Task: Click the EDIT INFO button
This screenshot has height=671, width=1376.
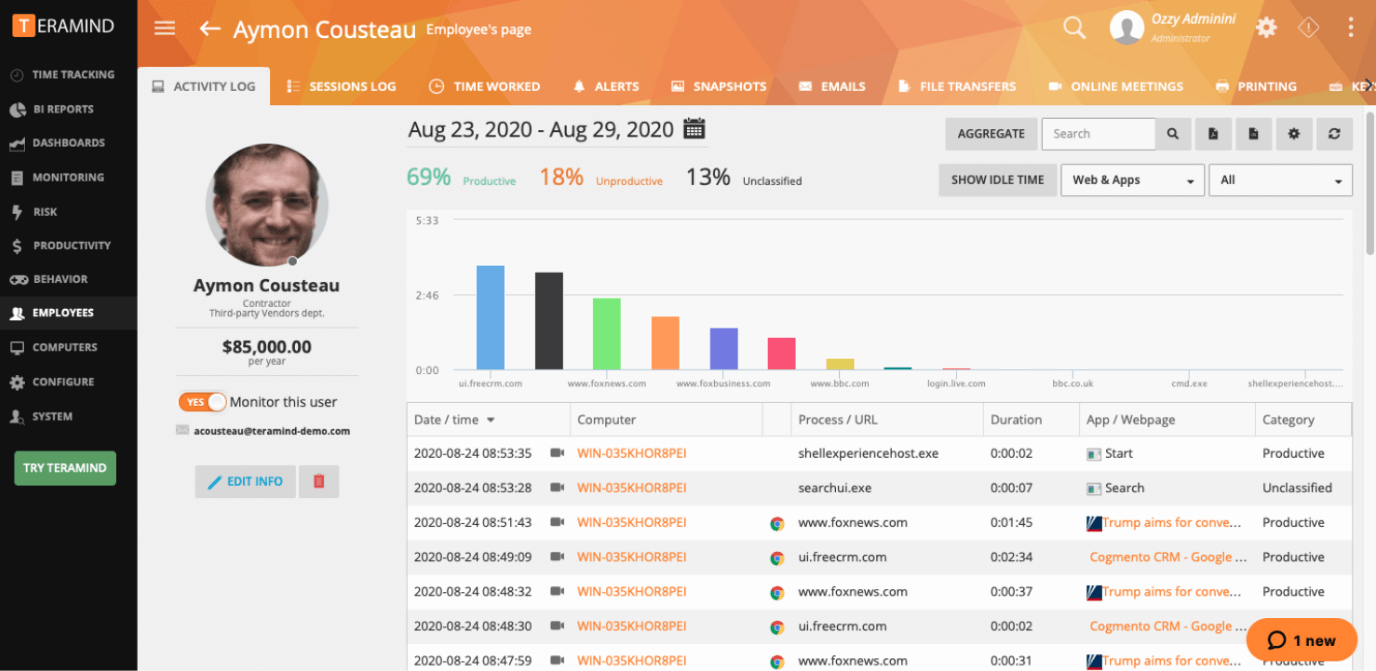Action: 245,481
